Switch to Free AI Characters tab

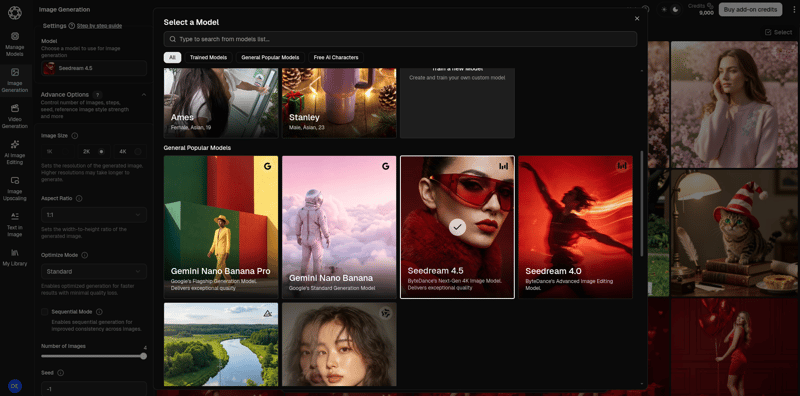tap(336, 58)
